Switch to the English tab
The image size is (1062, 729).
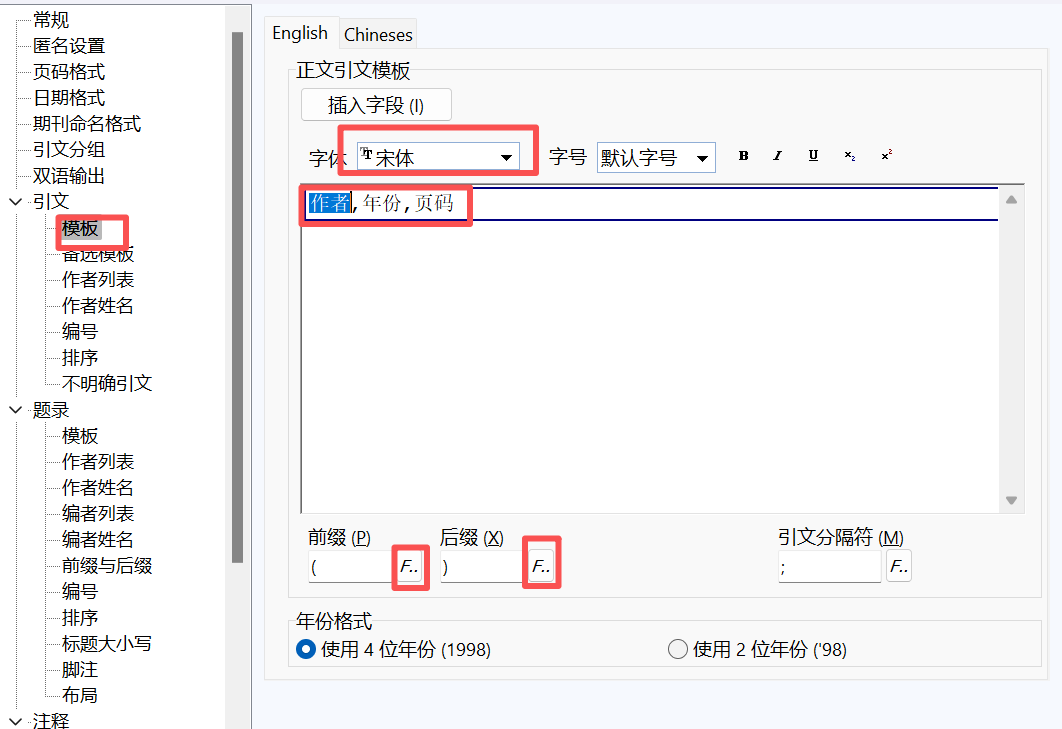(x=300, y=33)
